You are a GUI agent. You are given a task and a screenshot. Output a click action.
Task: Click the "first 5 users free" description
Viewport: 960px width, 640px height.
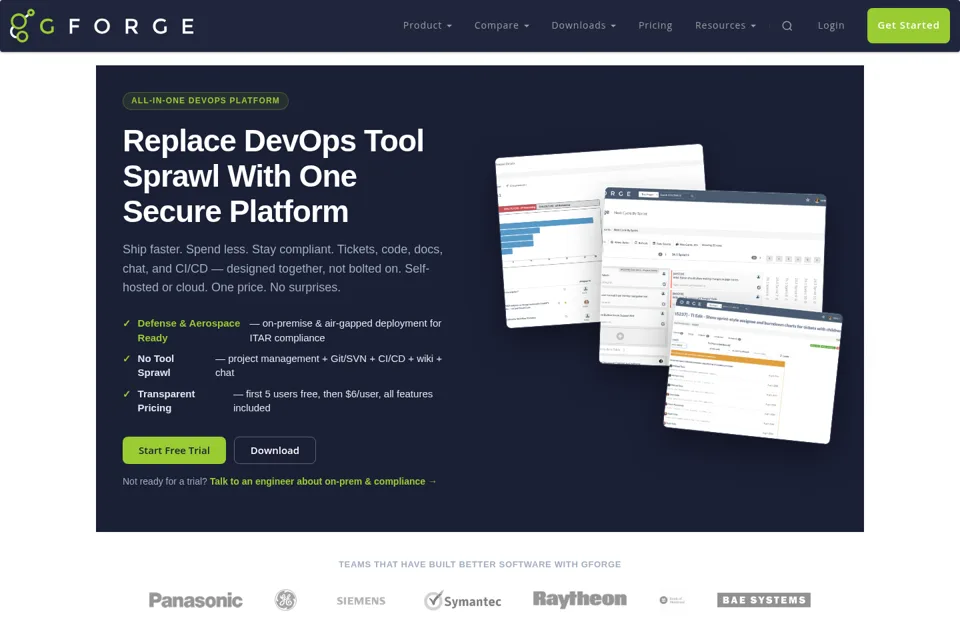click(x=333, y=401)
